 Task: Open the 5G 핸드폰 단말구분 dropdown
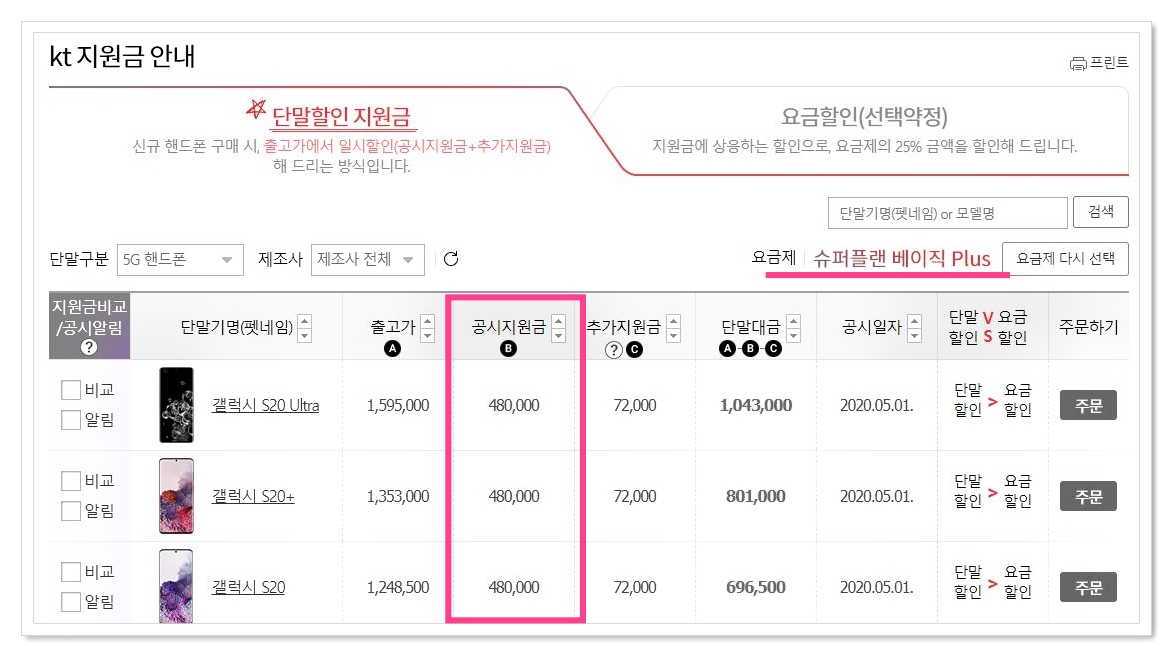pyautogui.click(x=180, y=260)
